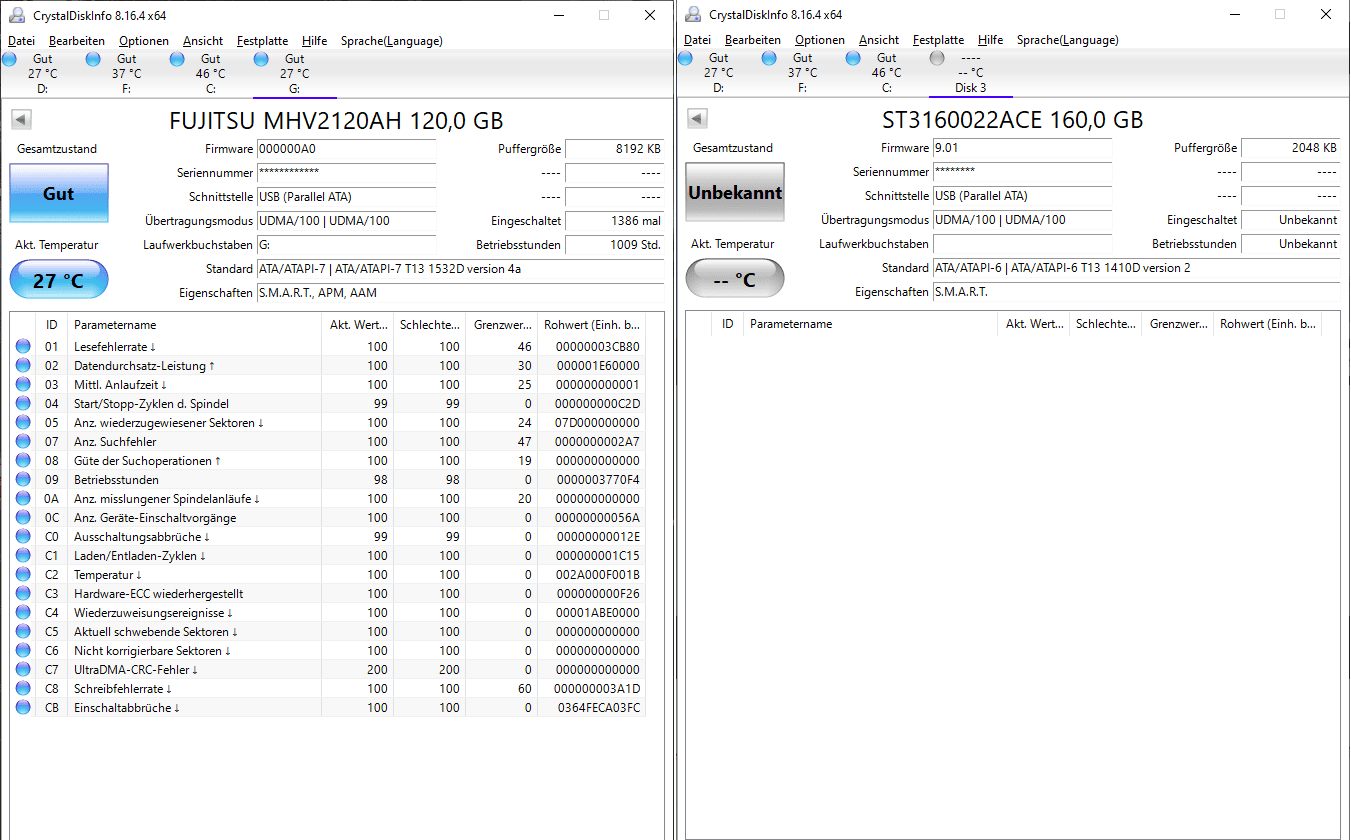Click Eigenschaften field showing S.M.A.R.T., APM, AAM
The image size is (1351, 840).
click(x=460, y=293)
